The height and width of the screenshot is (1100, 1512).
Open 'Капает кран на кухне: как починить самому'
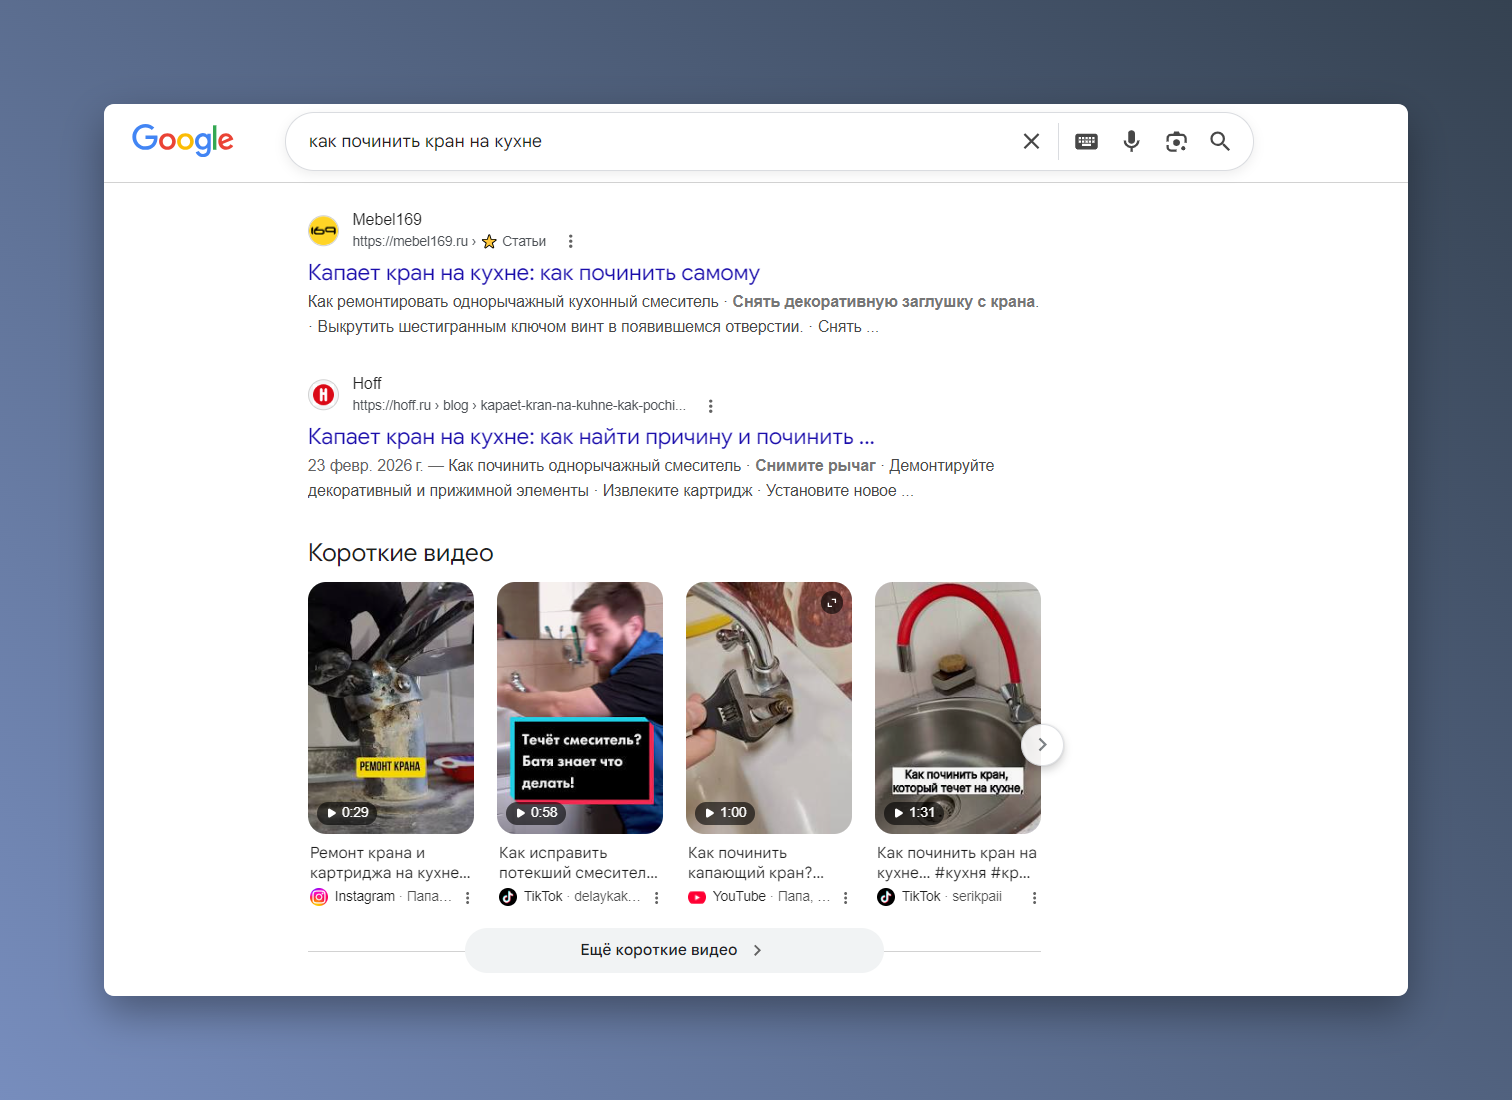pyautogui.click(x=534, y=273)
